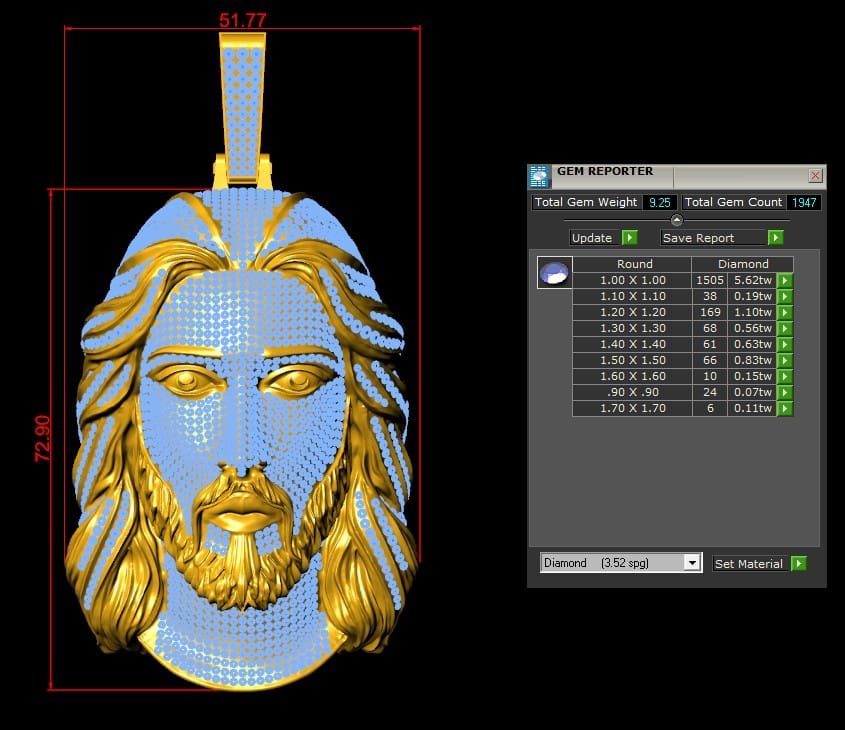Click green arrow for 1.20 X 1.20 row
Image resolution: width=845 pixels, height=730 pixels.
(x=785, y=313)
